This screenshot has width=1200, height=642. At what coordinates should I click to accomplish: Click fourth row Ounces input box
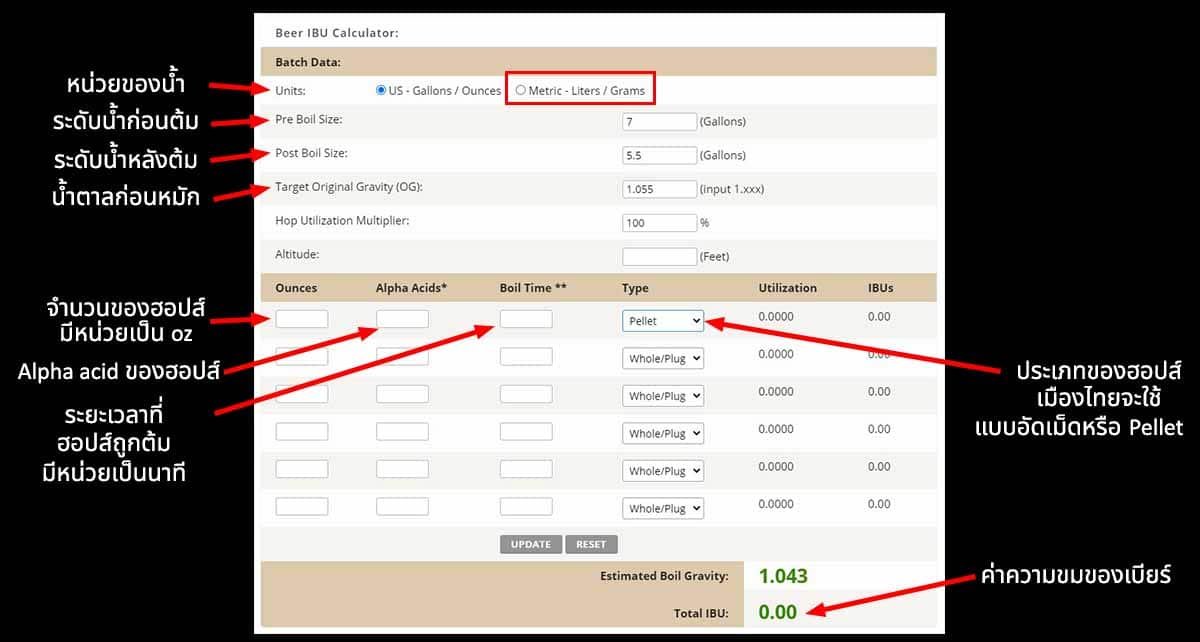(x=301, y=431)
